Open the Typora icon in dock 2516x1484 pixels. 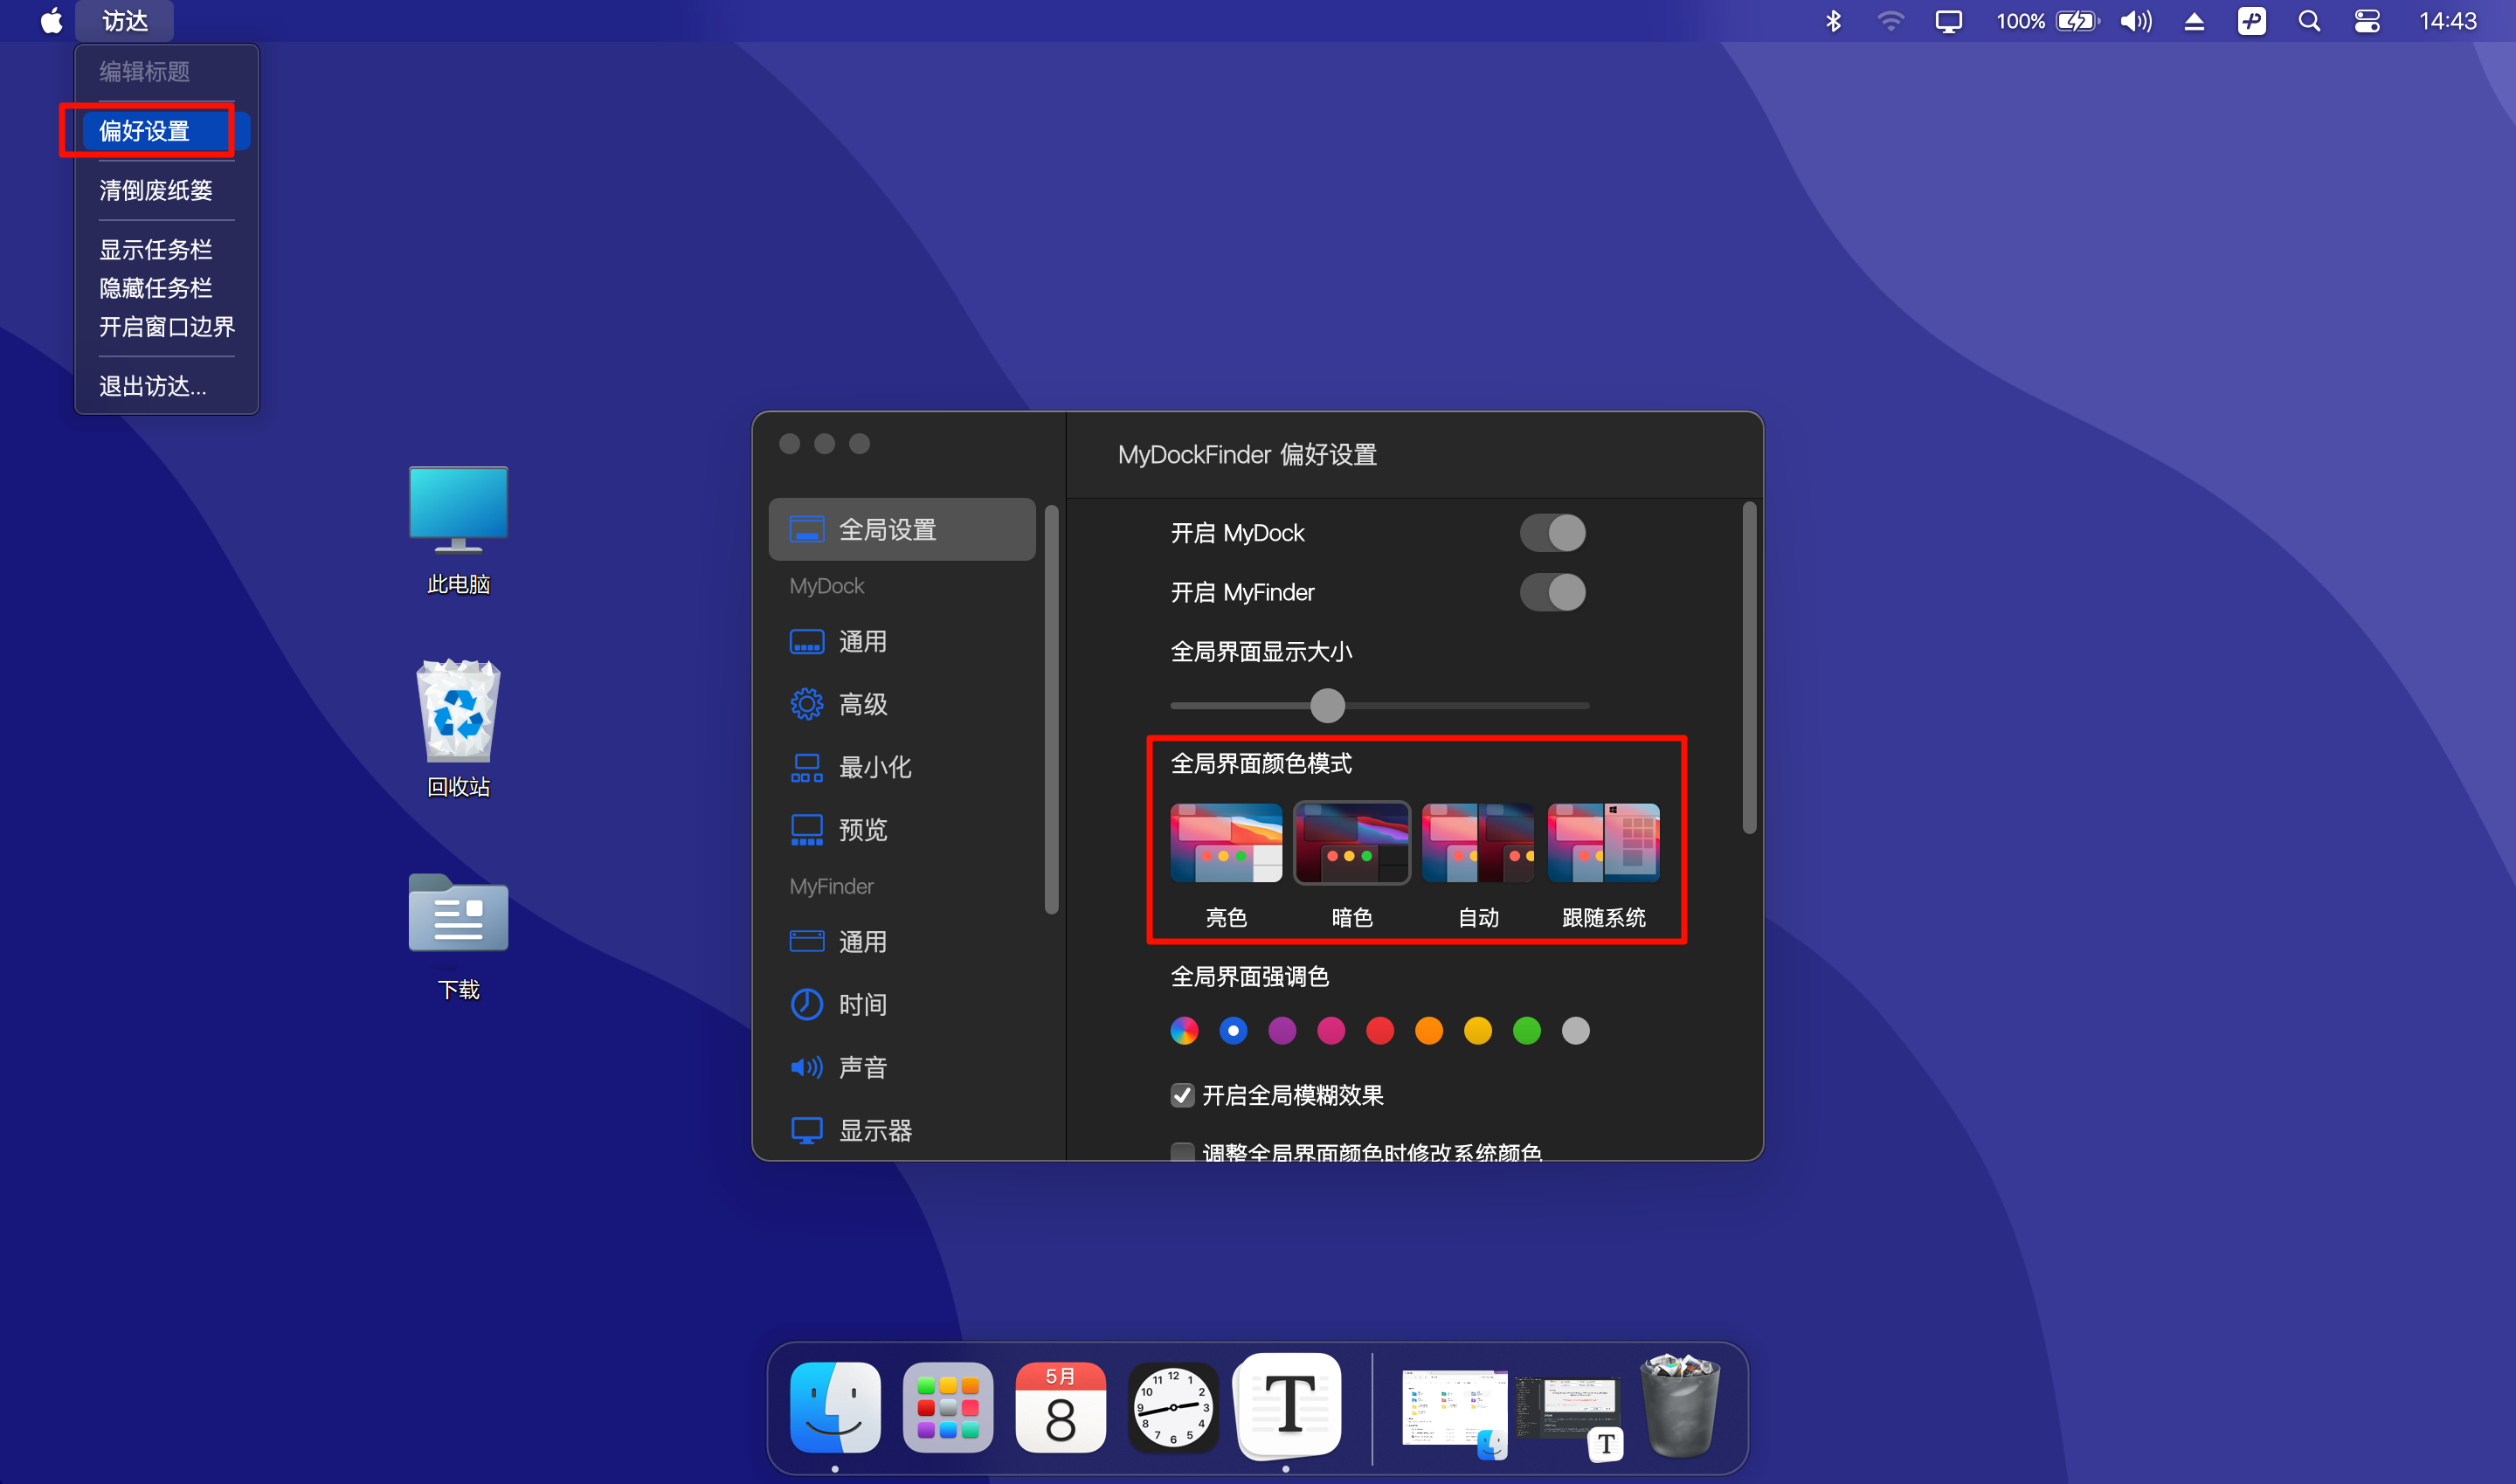pos(1288,1404)
